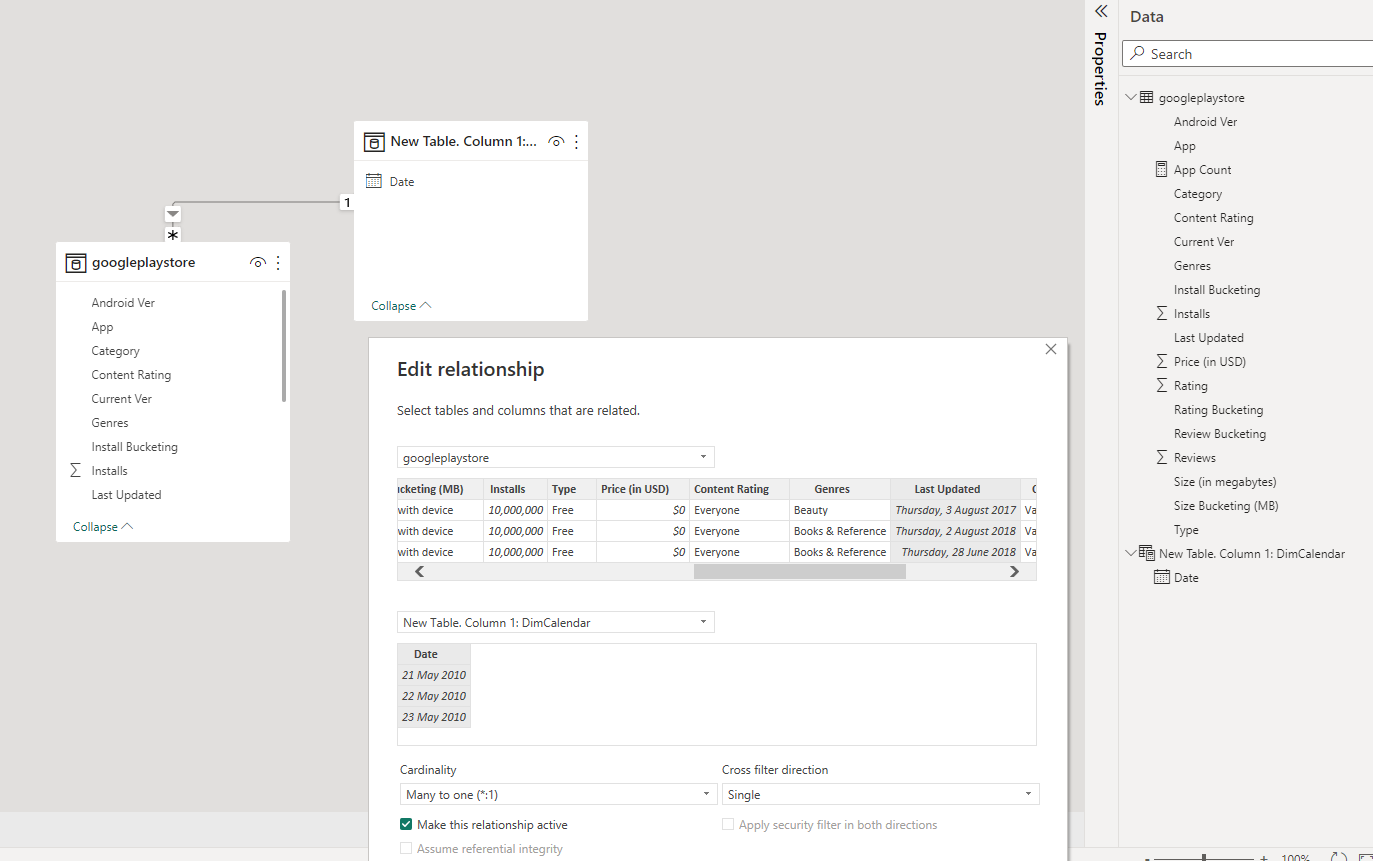
Task: Check Assume referential integrity
Action: (406, 849)
